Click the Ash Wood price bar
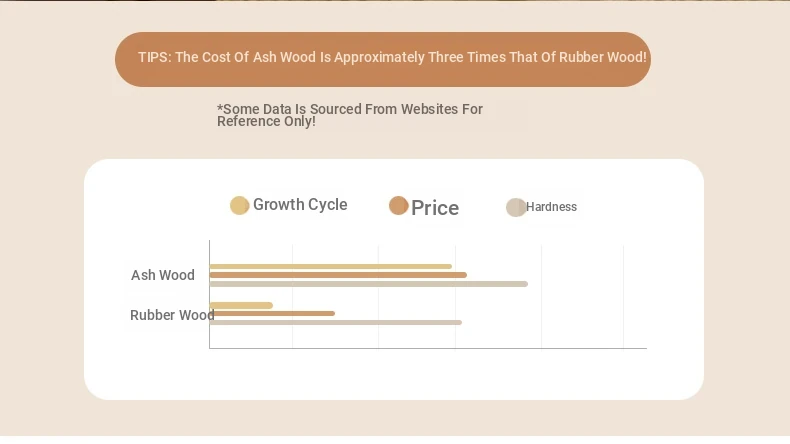Viewport: 790px width, 444px height. 338,275
